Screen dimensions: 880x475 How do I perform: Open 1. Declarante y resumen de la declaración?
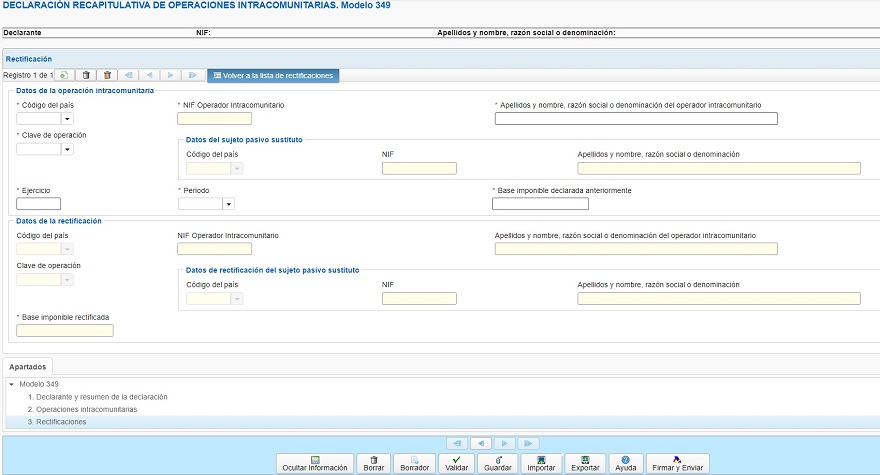tap(98, 397)
